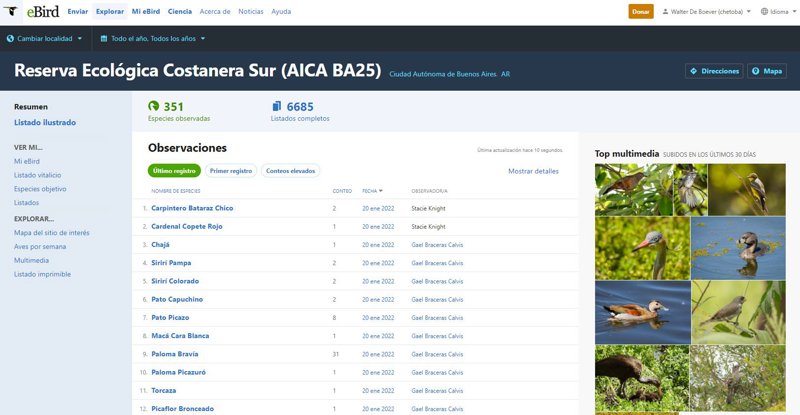Click the Direcciones button with arrow icon

click(x=715, y=71)
